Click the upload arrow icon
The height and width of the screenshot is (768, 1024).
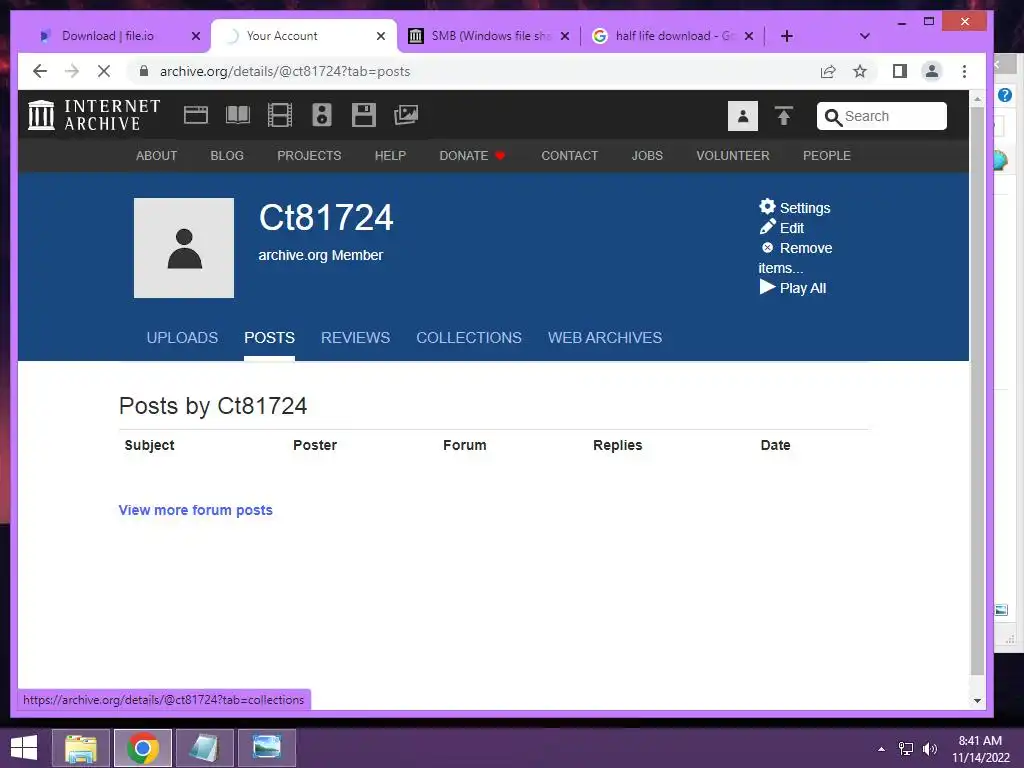point(784,116)
